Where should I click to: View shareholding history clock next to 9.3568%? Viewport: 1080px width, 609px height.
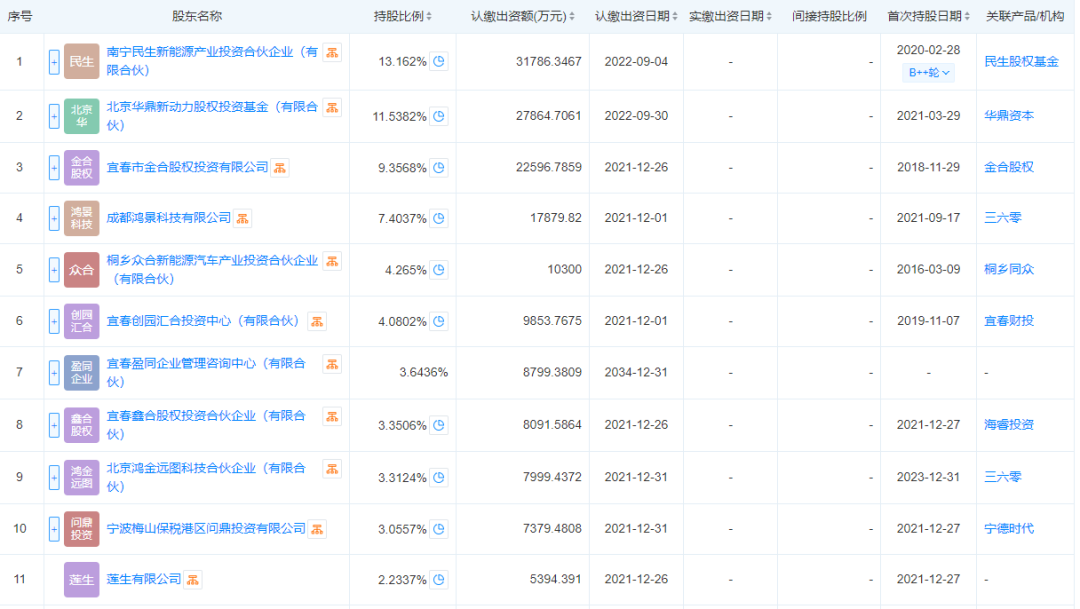coord(439,167)
